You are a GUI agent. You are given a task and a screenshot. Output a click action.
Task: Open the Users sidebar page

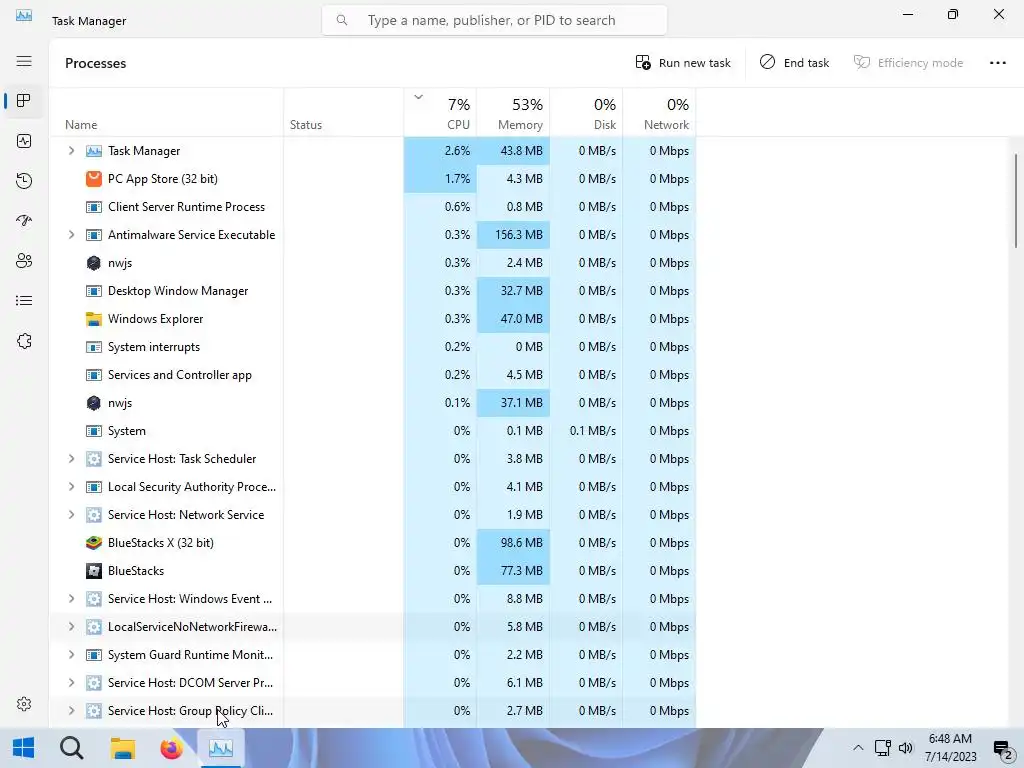pyautogui.click(x=24, y=261)
